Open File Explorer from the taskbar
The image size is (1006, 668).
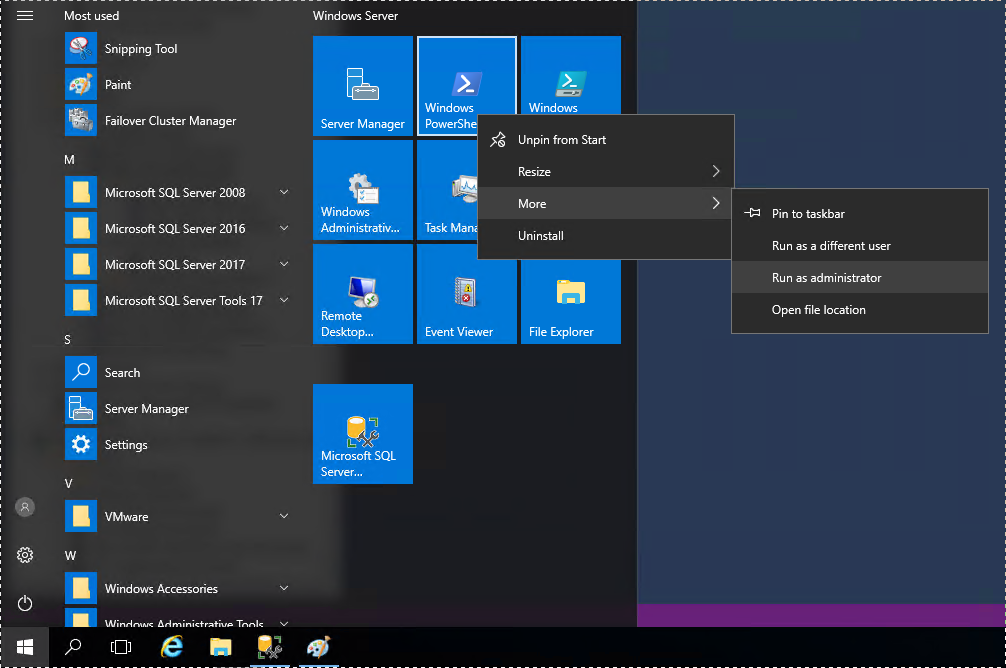[x=220, y=647]
